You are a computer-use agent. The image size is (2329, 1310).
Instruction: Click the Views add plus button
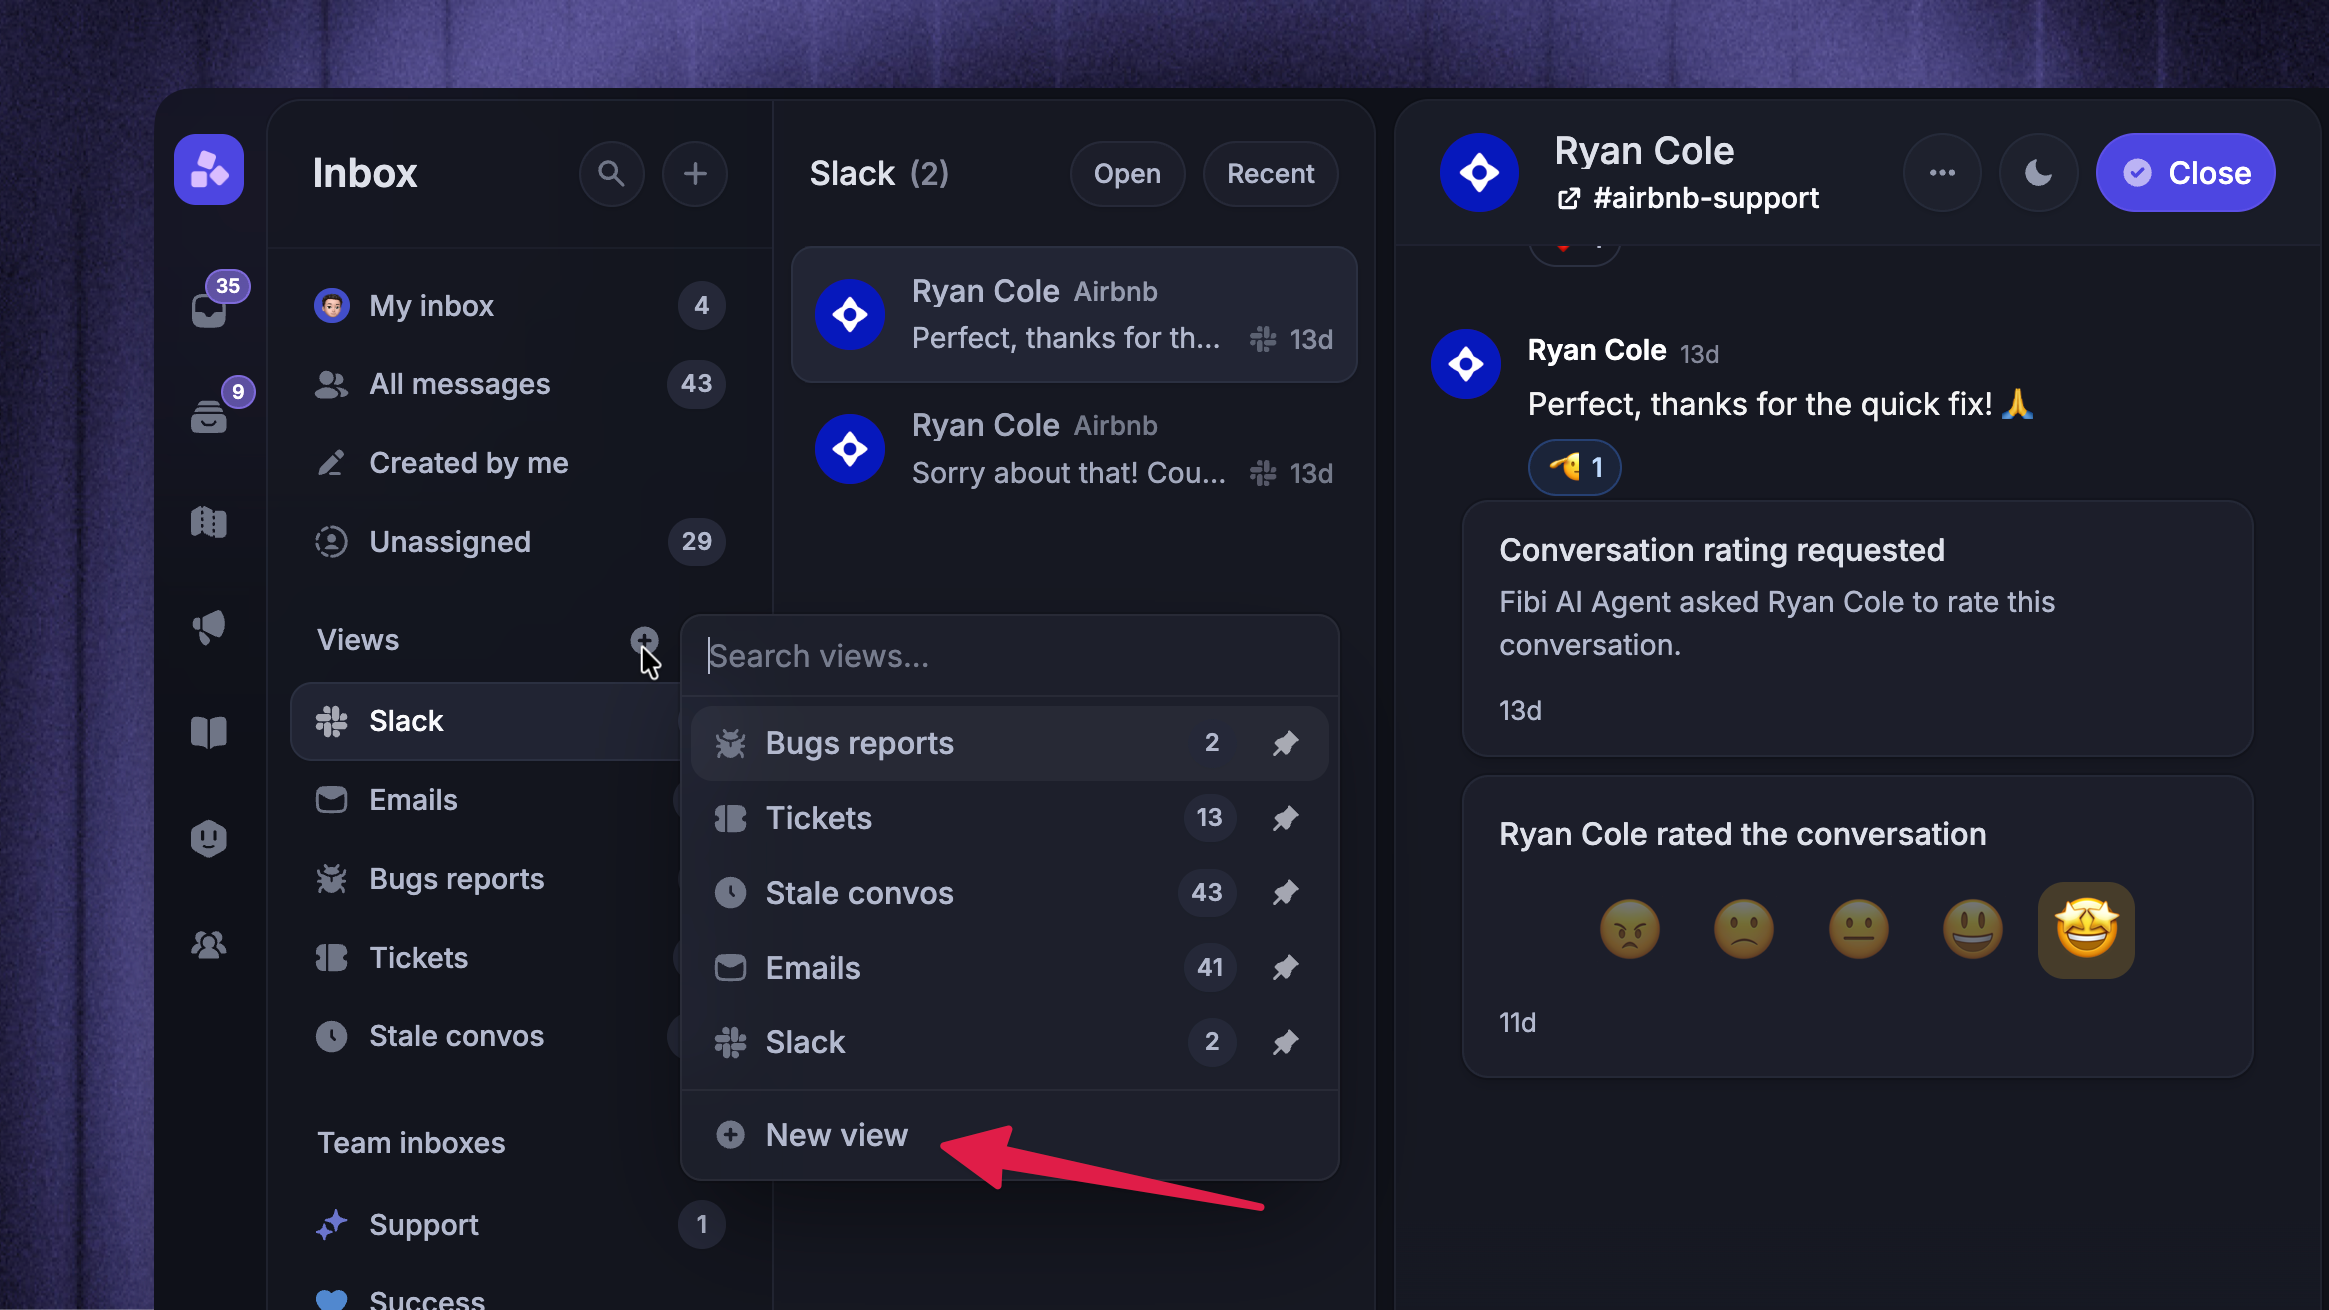[644, 639]
